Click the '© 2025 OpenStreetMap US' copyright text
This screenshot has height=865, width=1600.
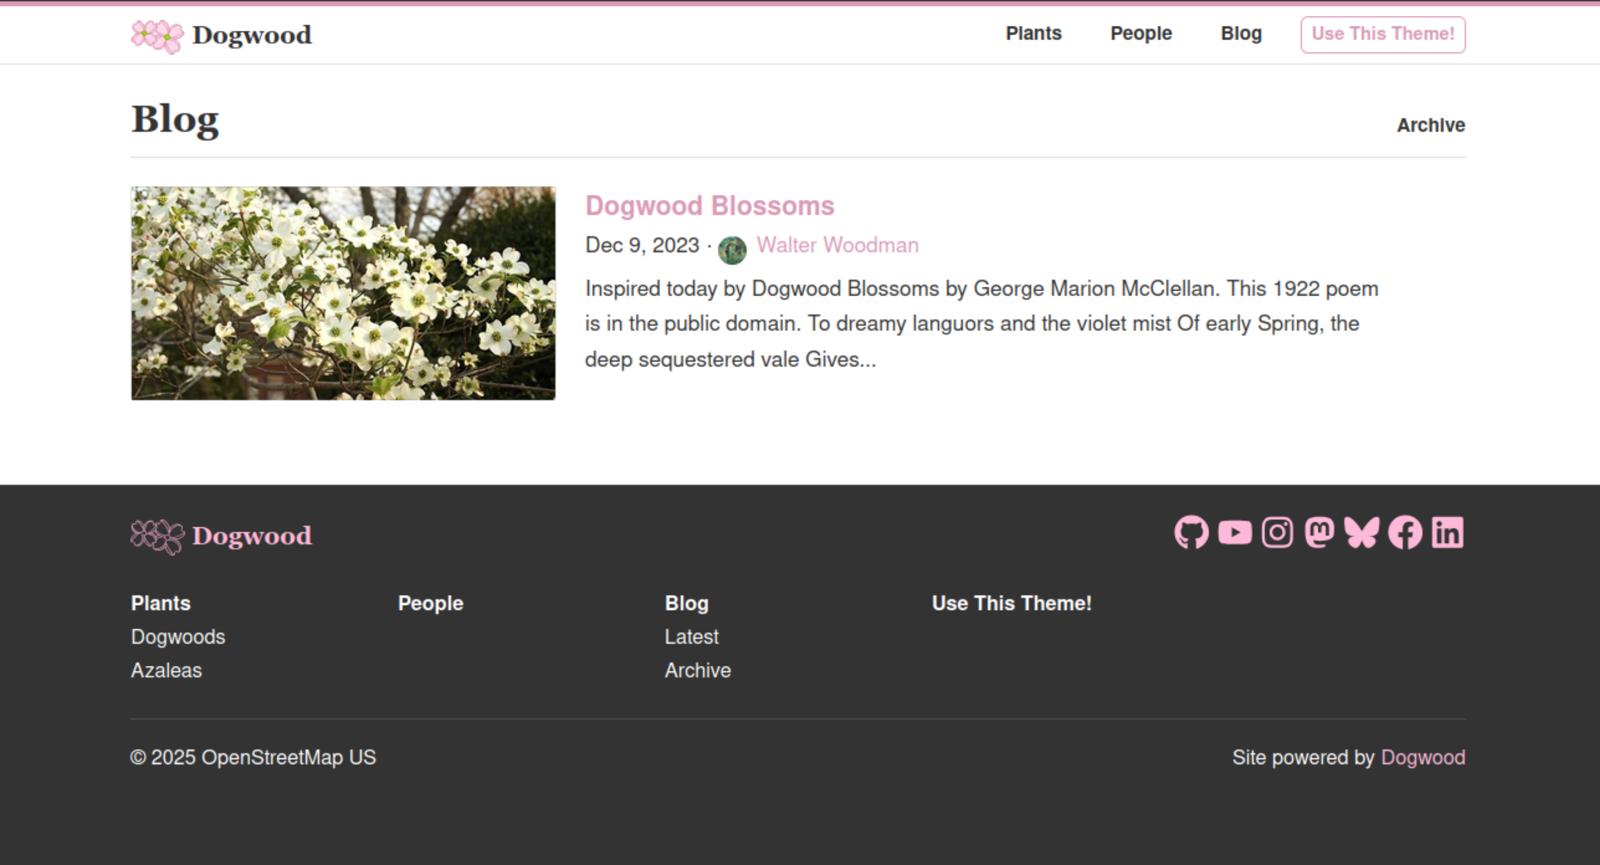(253, 758)
